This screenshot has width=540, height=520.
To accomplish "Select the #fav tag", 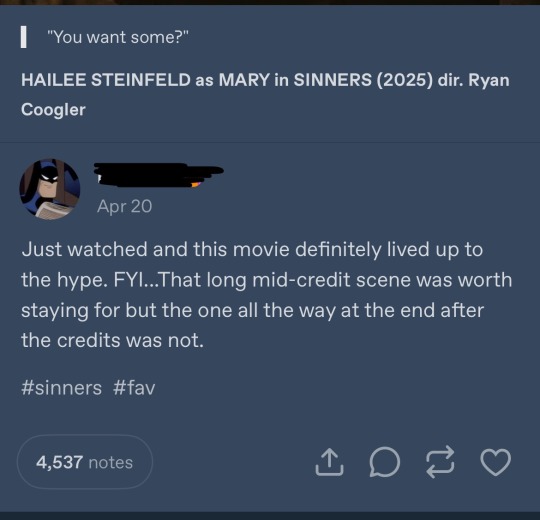I will [134, 388].
